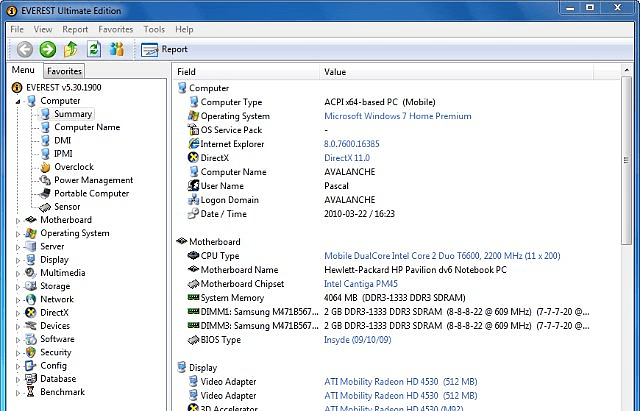The width and height of the screenshot is (640, 411).
Task: Expand the Motherboard tree node
Action: tap(17, 220)
